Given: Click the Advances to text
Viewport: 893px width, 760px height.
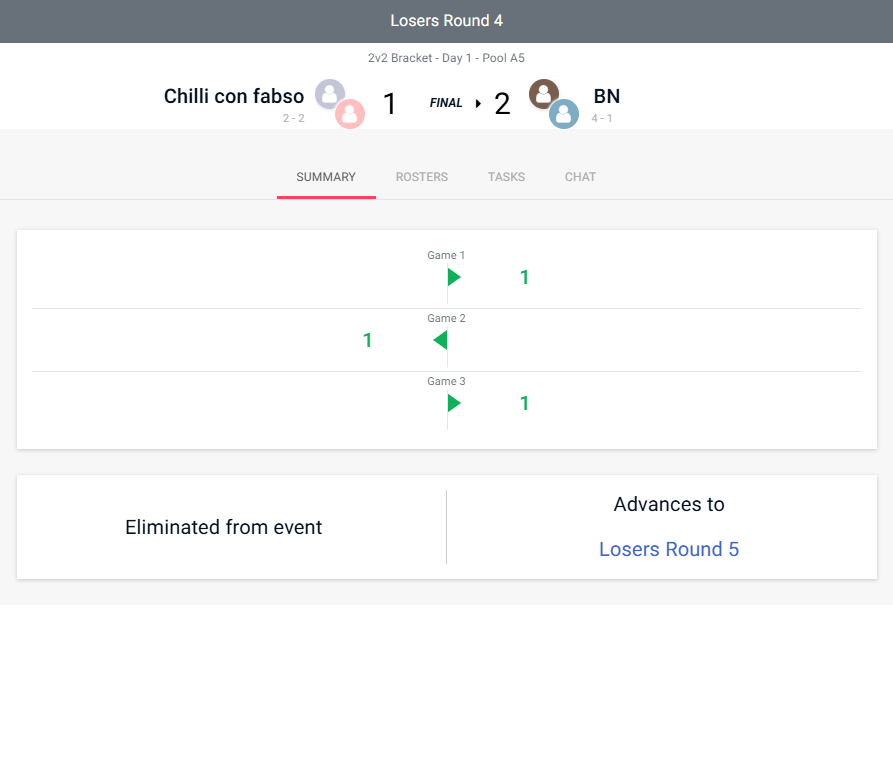Looking at the screenshot, I should pyautogui.click(x=669, y=504).
